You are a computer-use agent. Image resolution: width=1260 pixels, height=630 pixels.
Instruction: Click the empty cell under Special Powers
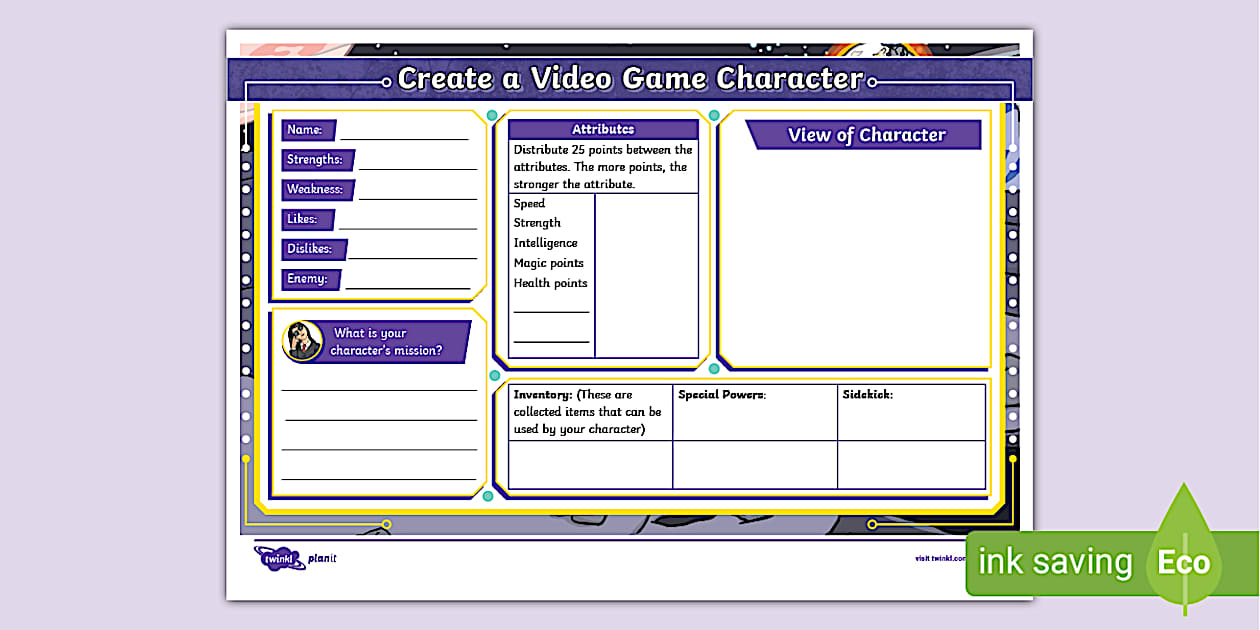[754, 465]
